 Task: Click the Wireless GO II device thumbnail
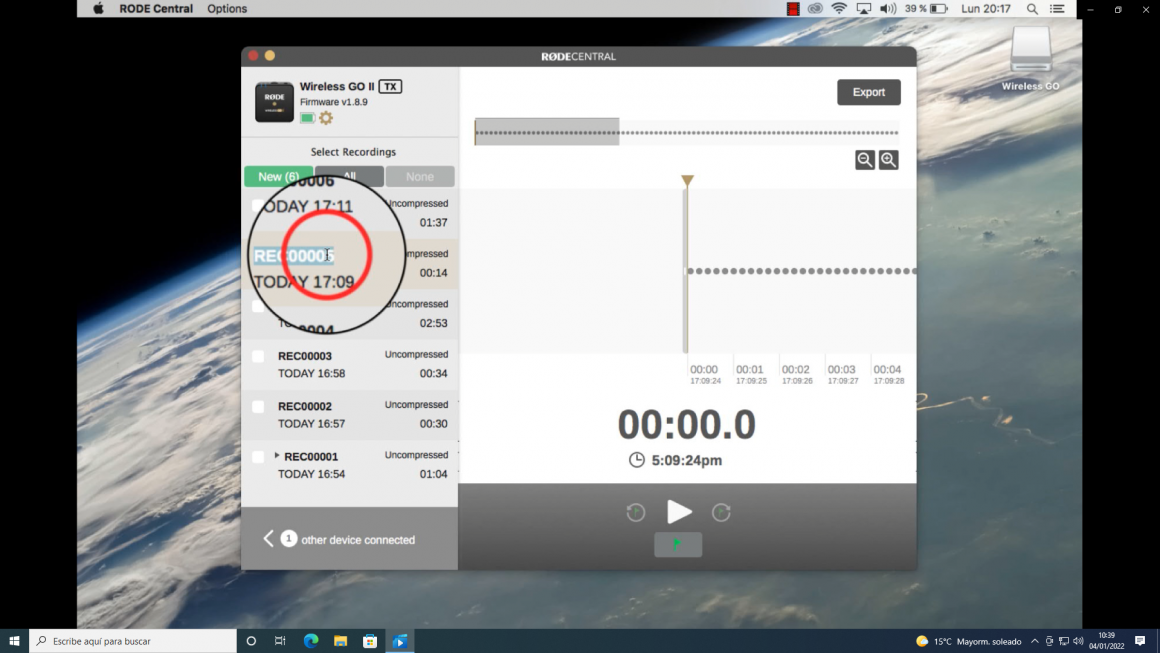pos(274,102)
